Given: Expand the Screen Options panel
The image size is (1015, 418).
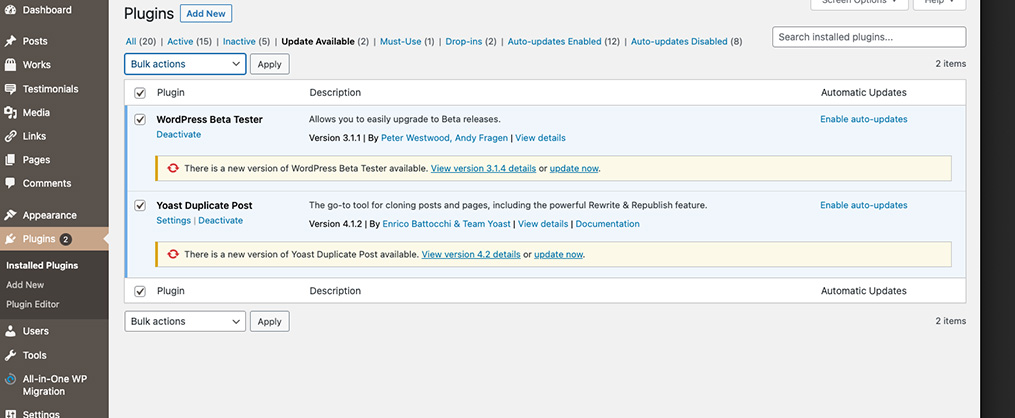Looking at the screenshot, I should coord(859,4).
